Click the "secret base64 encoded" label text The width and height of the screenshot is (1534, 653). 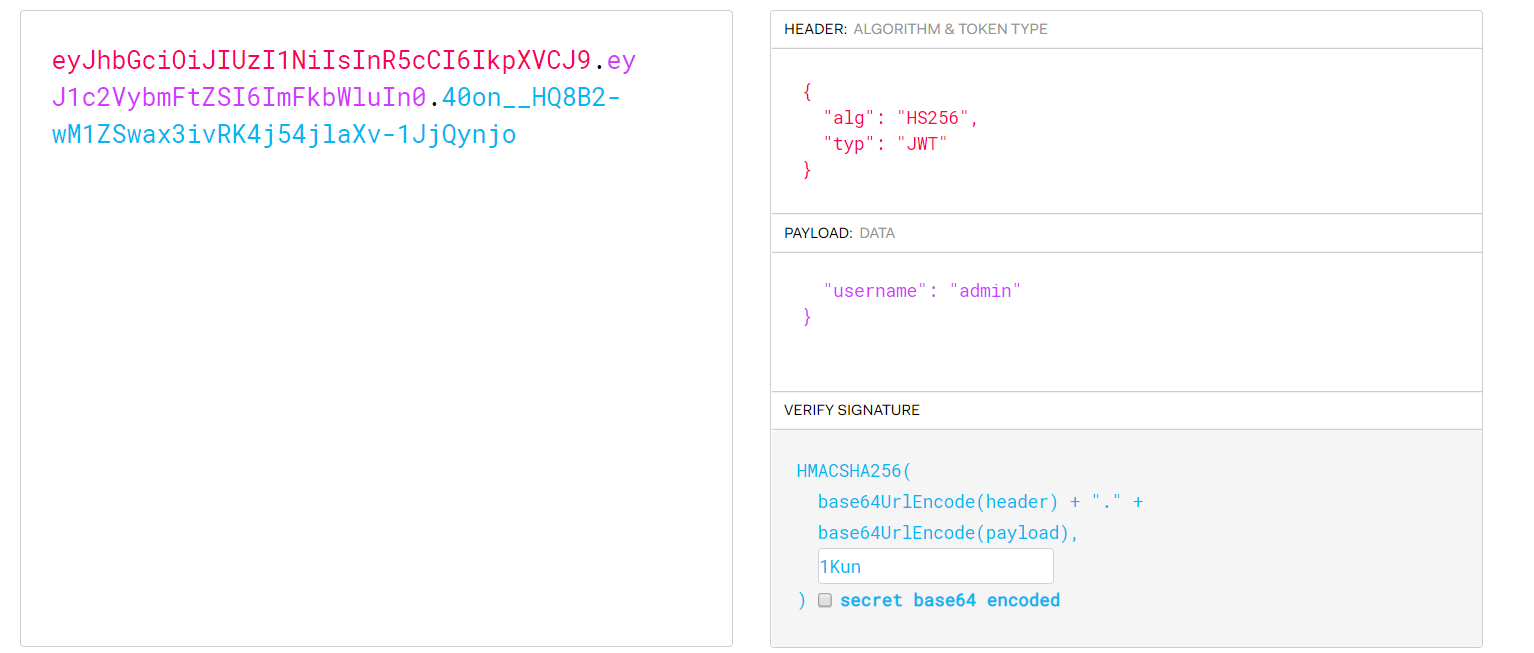pos(949,600)
